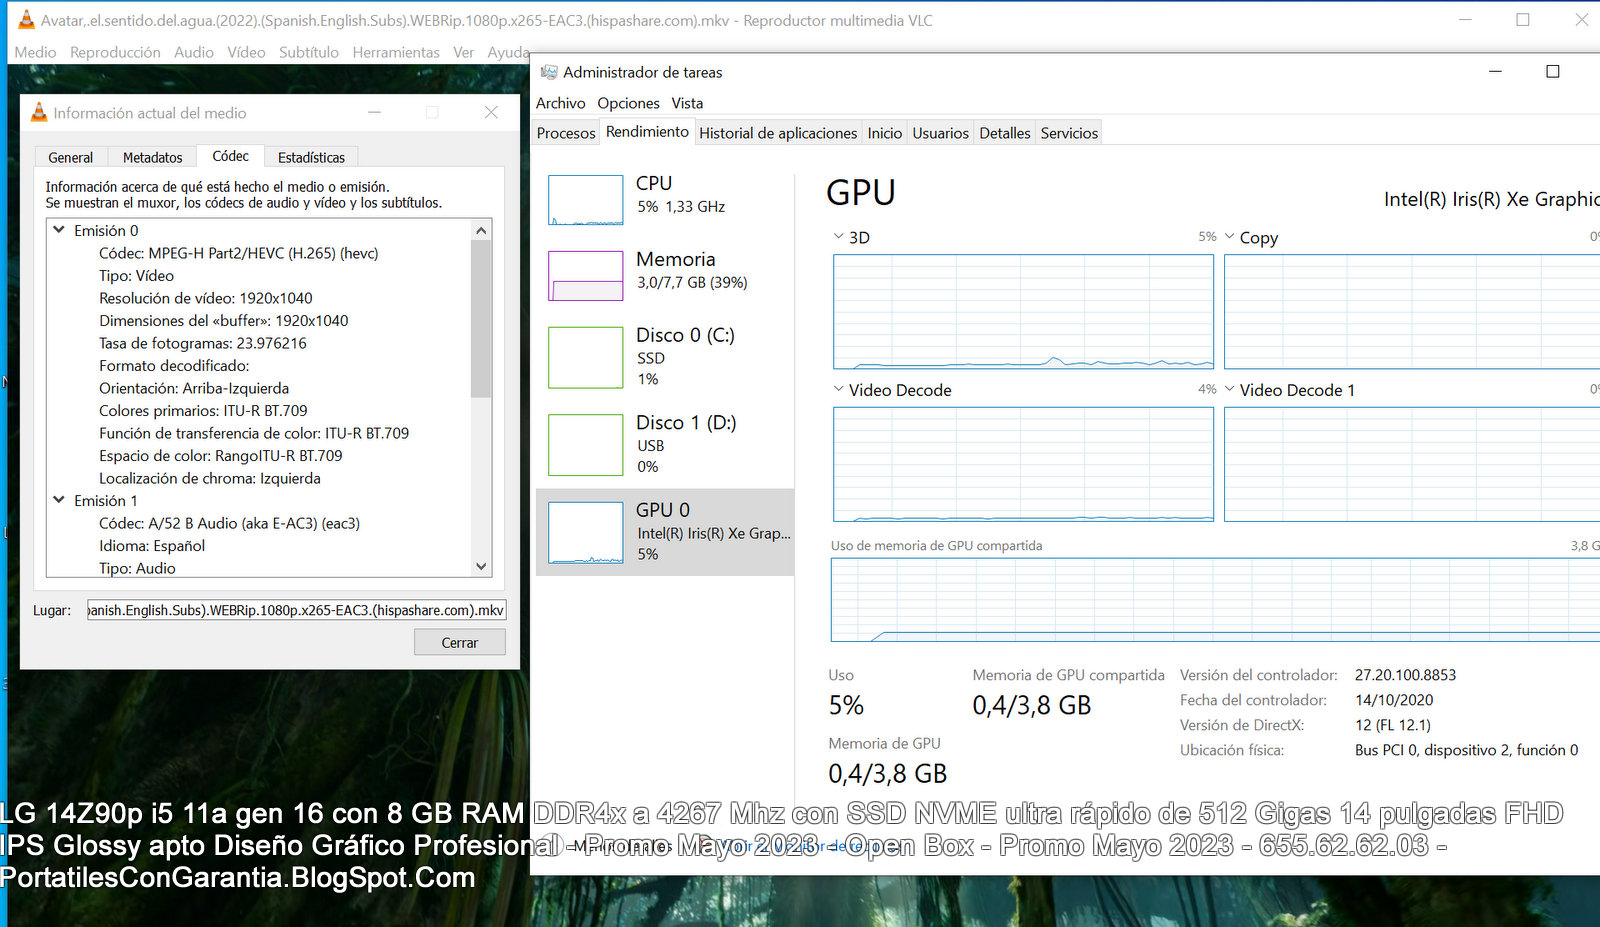Select the 'Idioma: Español' row
The height and width of the screenshot is (927, 1600).
tap(152, 545)
